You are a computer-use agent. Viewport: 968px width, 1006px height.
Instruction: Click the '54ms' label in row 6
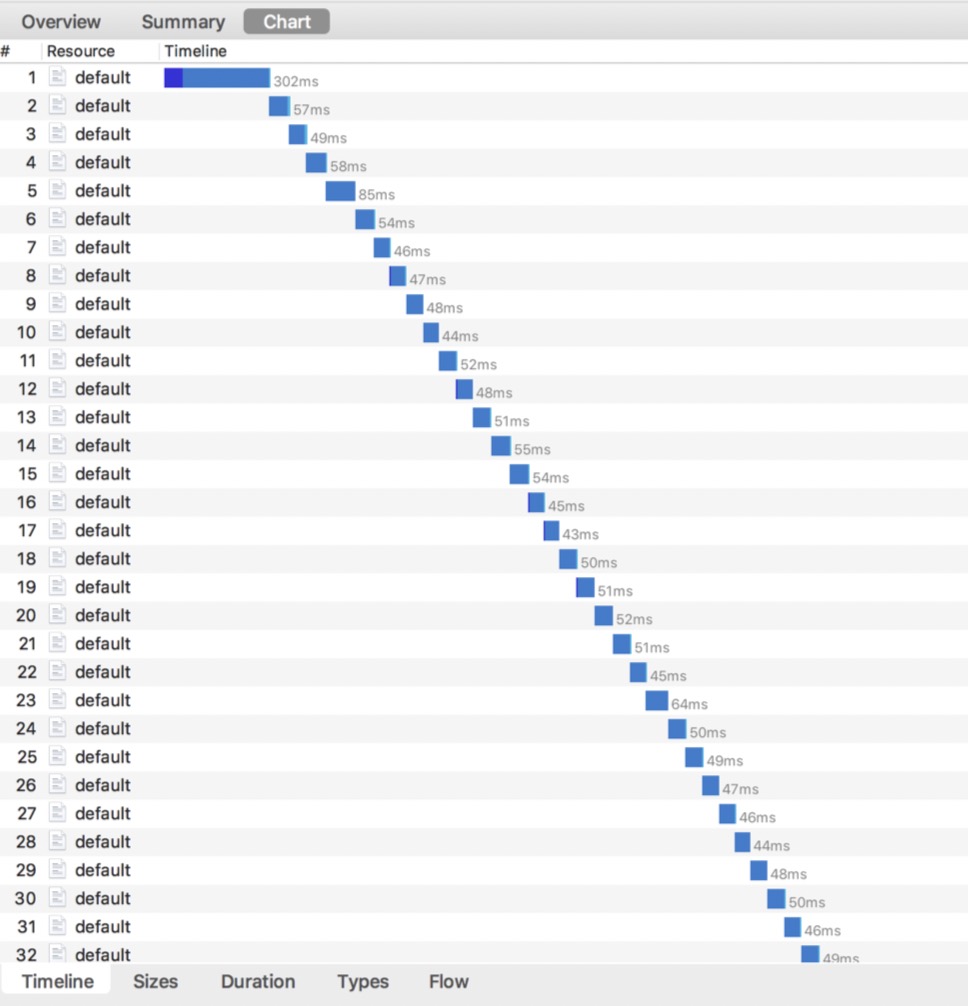pyautogui.click(x=396, y=223)
